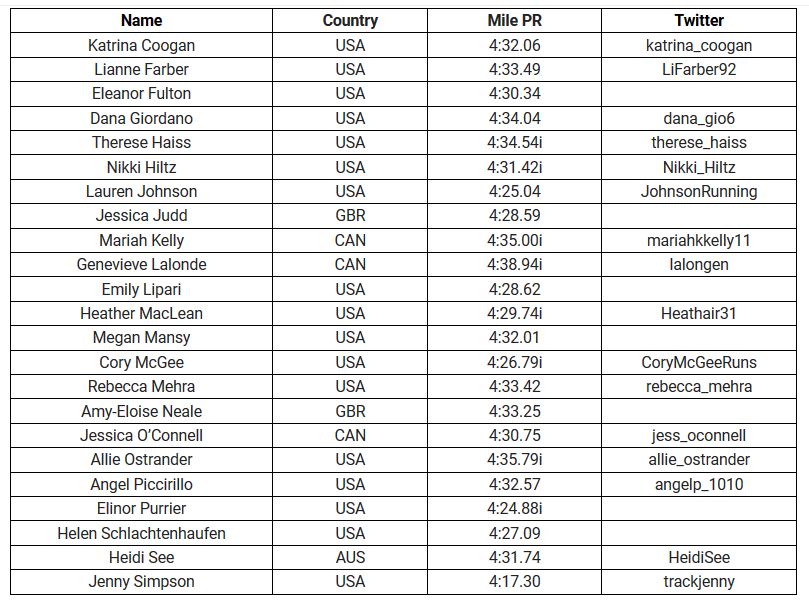Select the Heathair31 Twitter handle

pyautogui.click(x=699, y=314)
